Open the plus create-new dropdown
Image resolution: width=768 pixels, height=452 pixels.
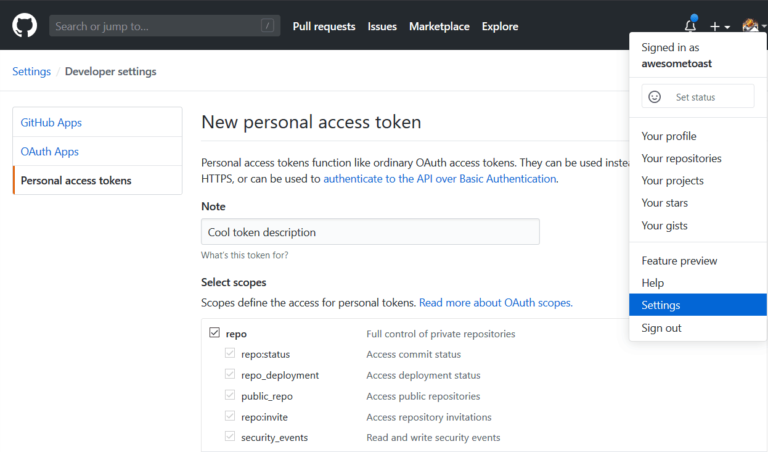(x=720, y=26)
